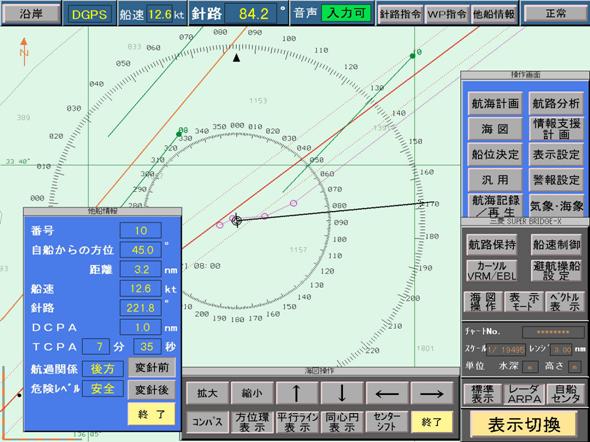Open the 海図 menu button
590x442 pixels.
click(495, 129)
